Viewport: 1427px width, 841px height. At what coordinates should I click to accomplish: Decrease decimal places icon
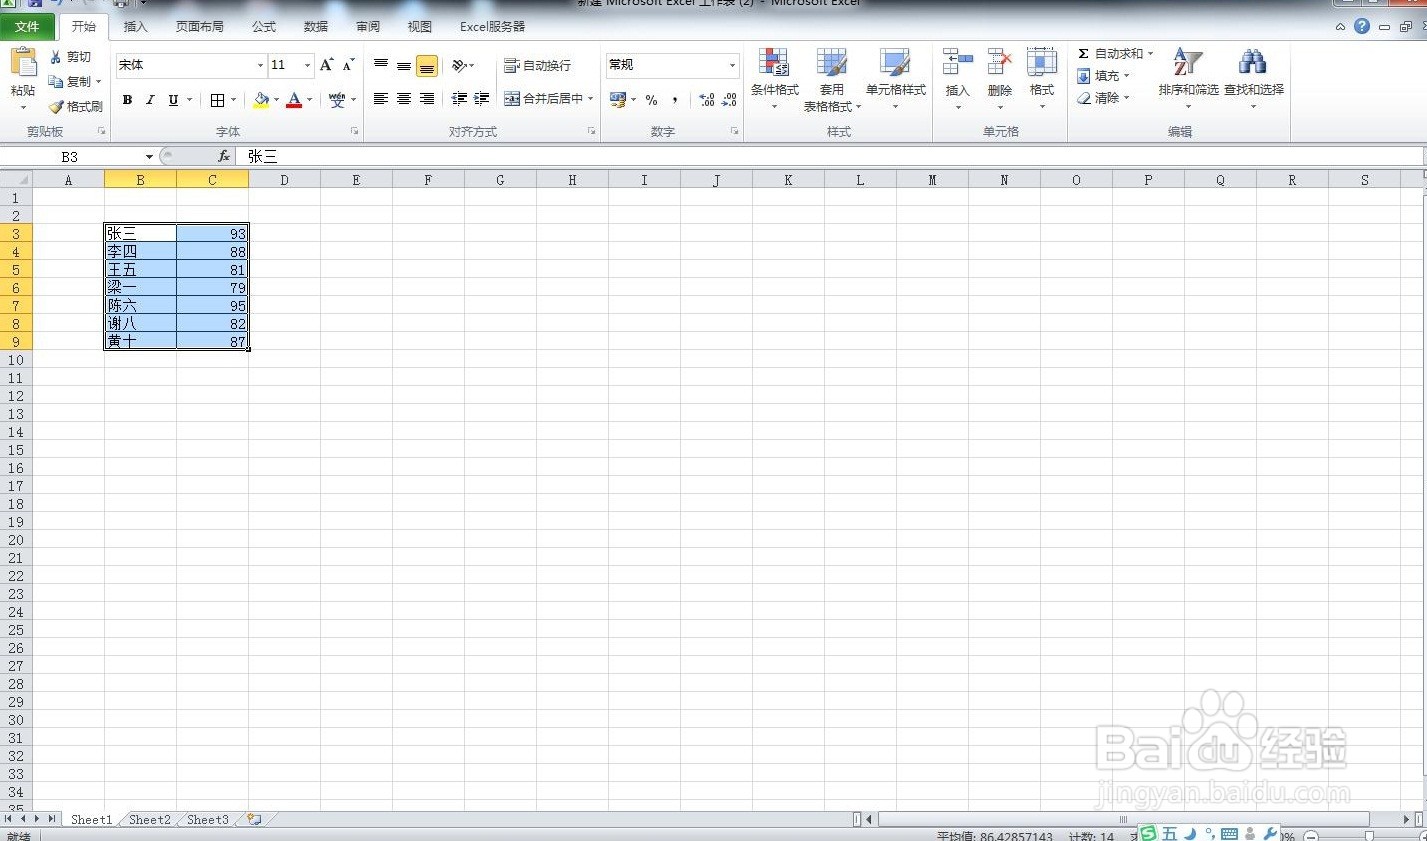point(729,100)
